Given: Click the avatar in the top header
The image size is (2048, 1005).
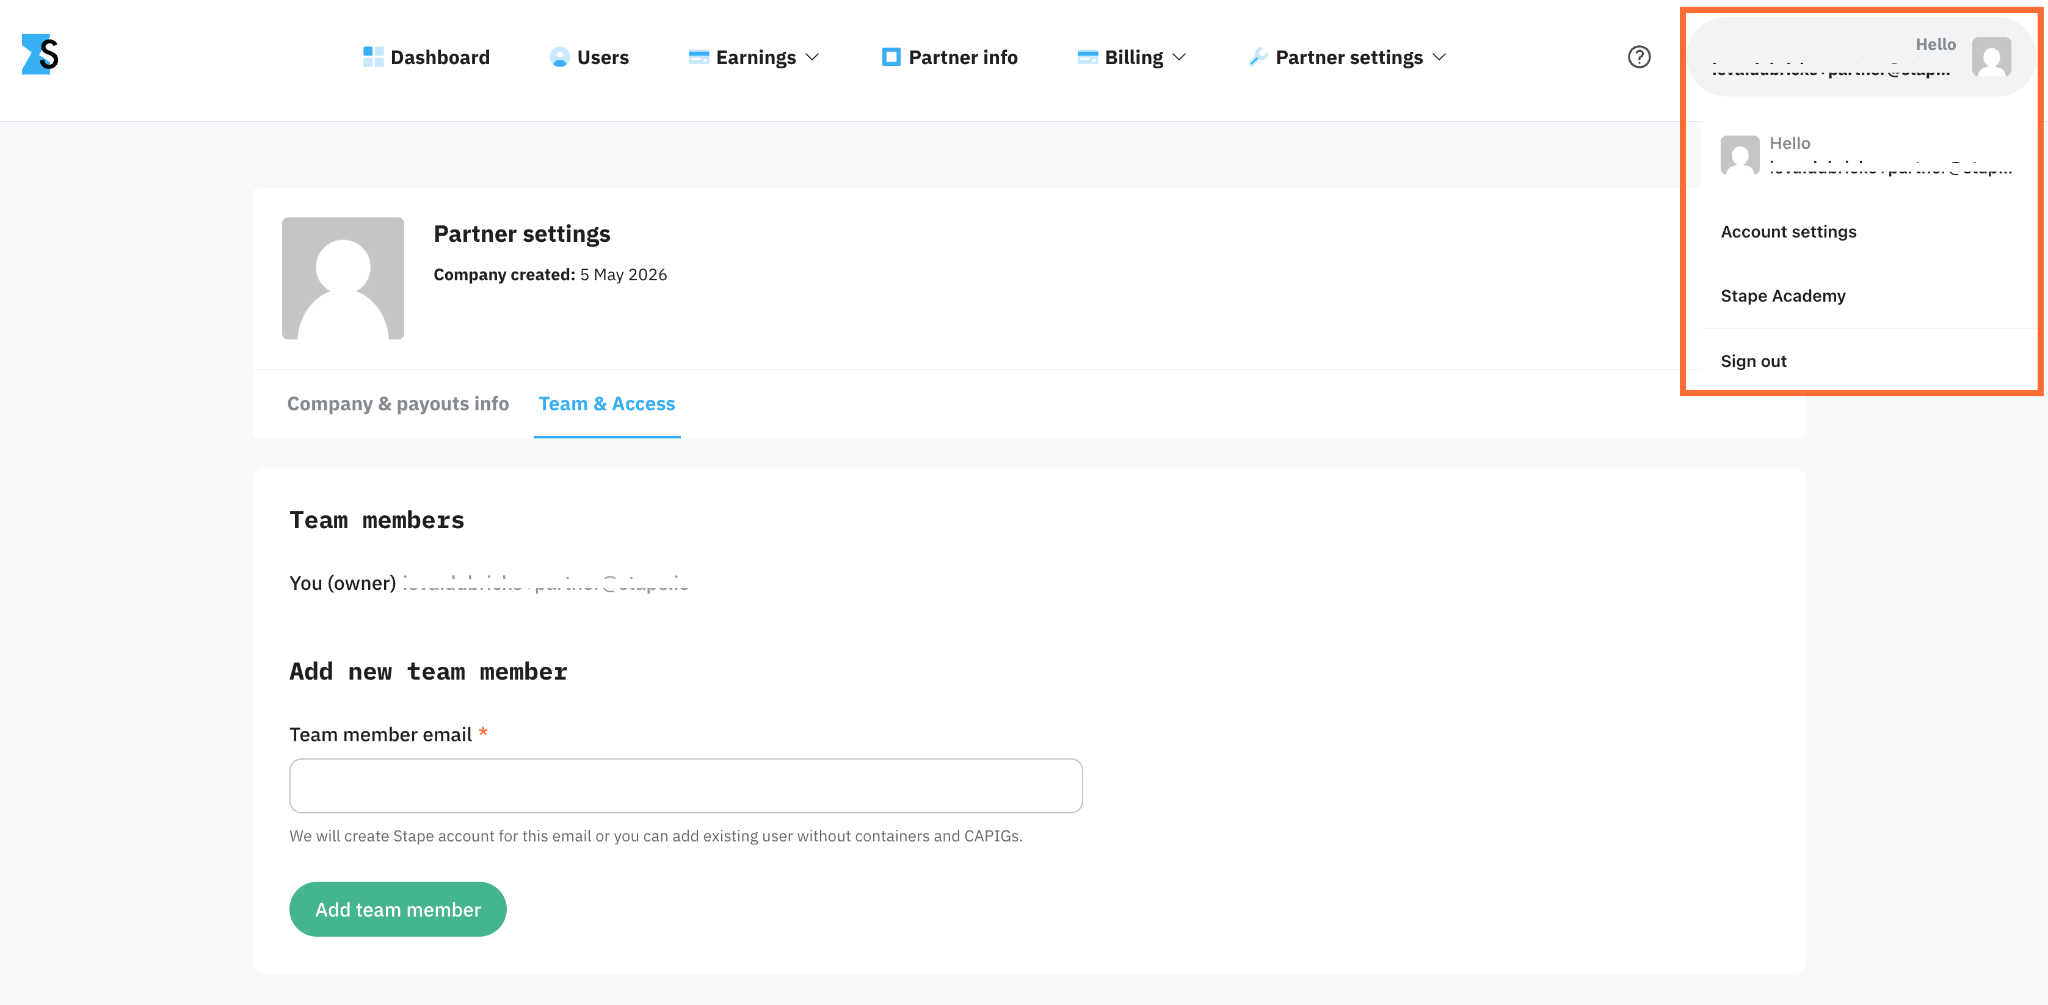Looking at the screenshot, I should 1991,57.
